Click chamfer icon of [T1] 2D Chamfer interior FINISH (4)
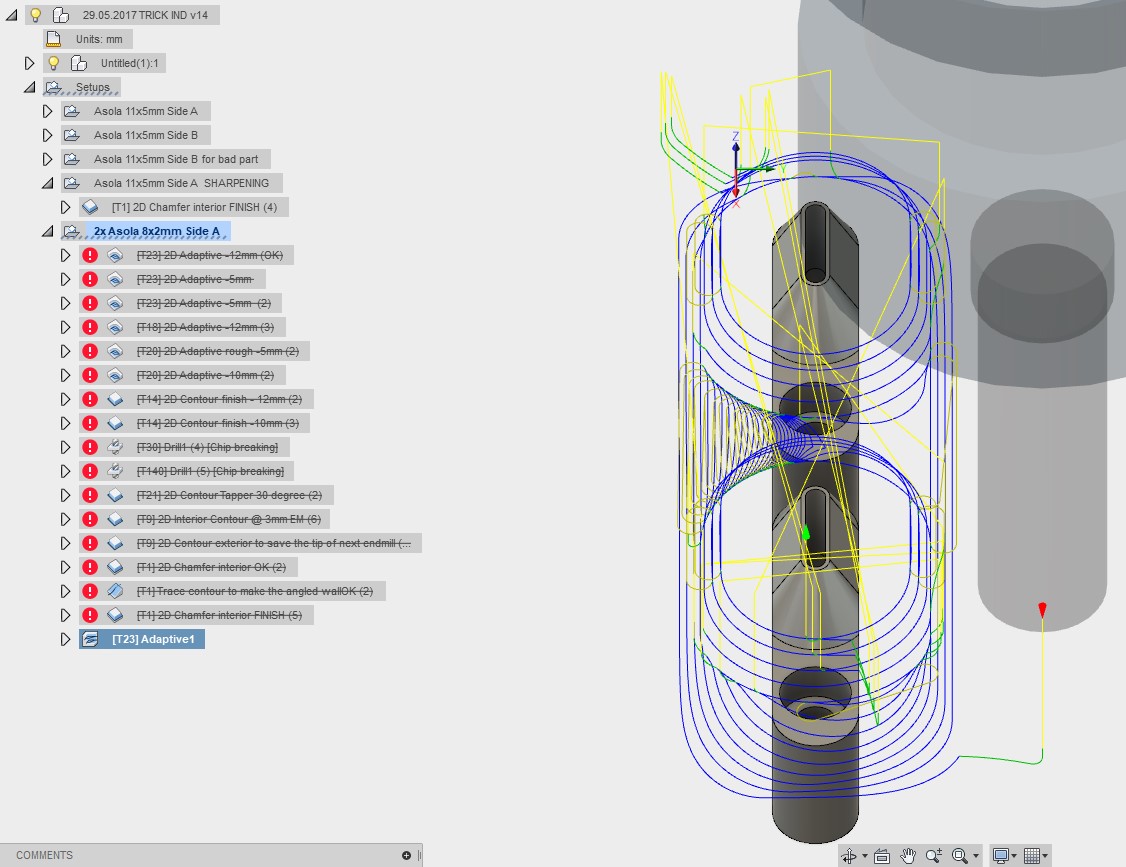Viewport: 1126px width, 867px height. pos(90,207)
